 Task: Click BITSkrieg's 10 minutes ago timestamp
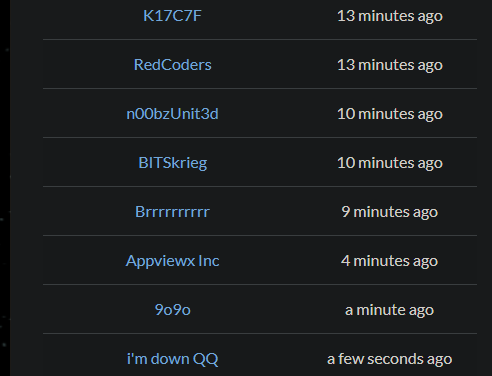(390, 163)
